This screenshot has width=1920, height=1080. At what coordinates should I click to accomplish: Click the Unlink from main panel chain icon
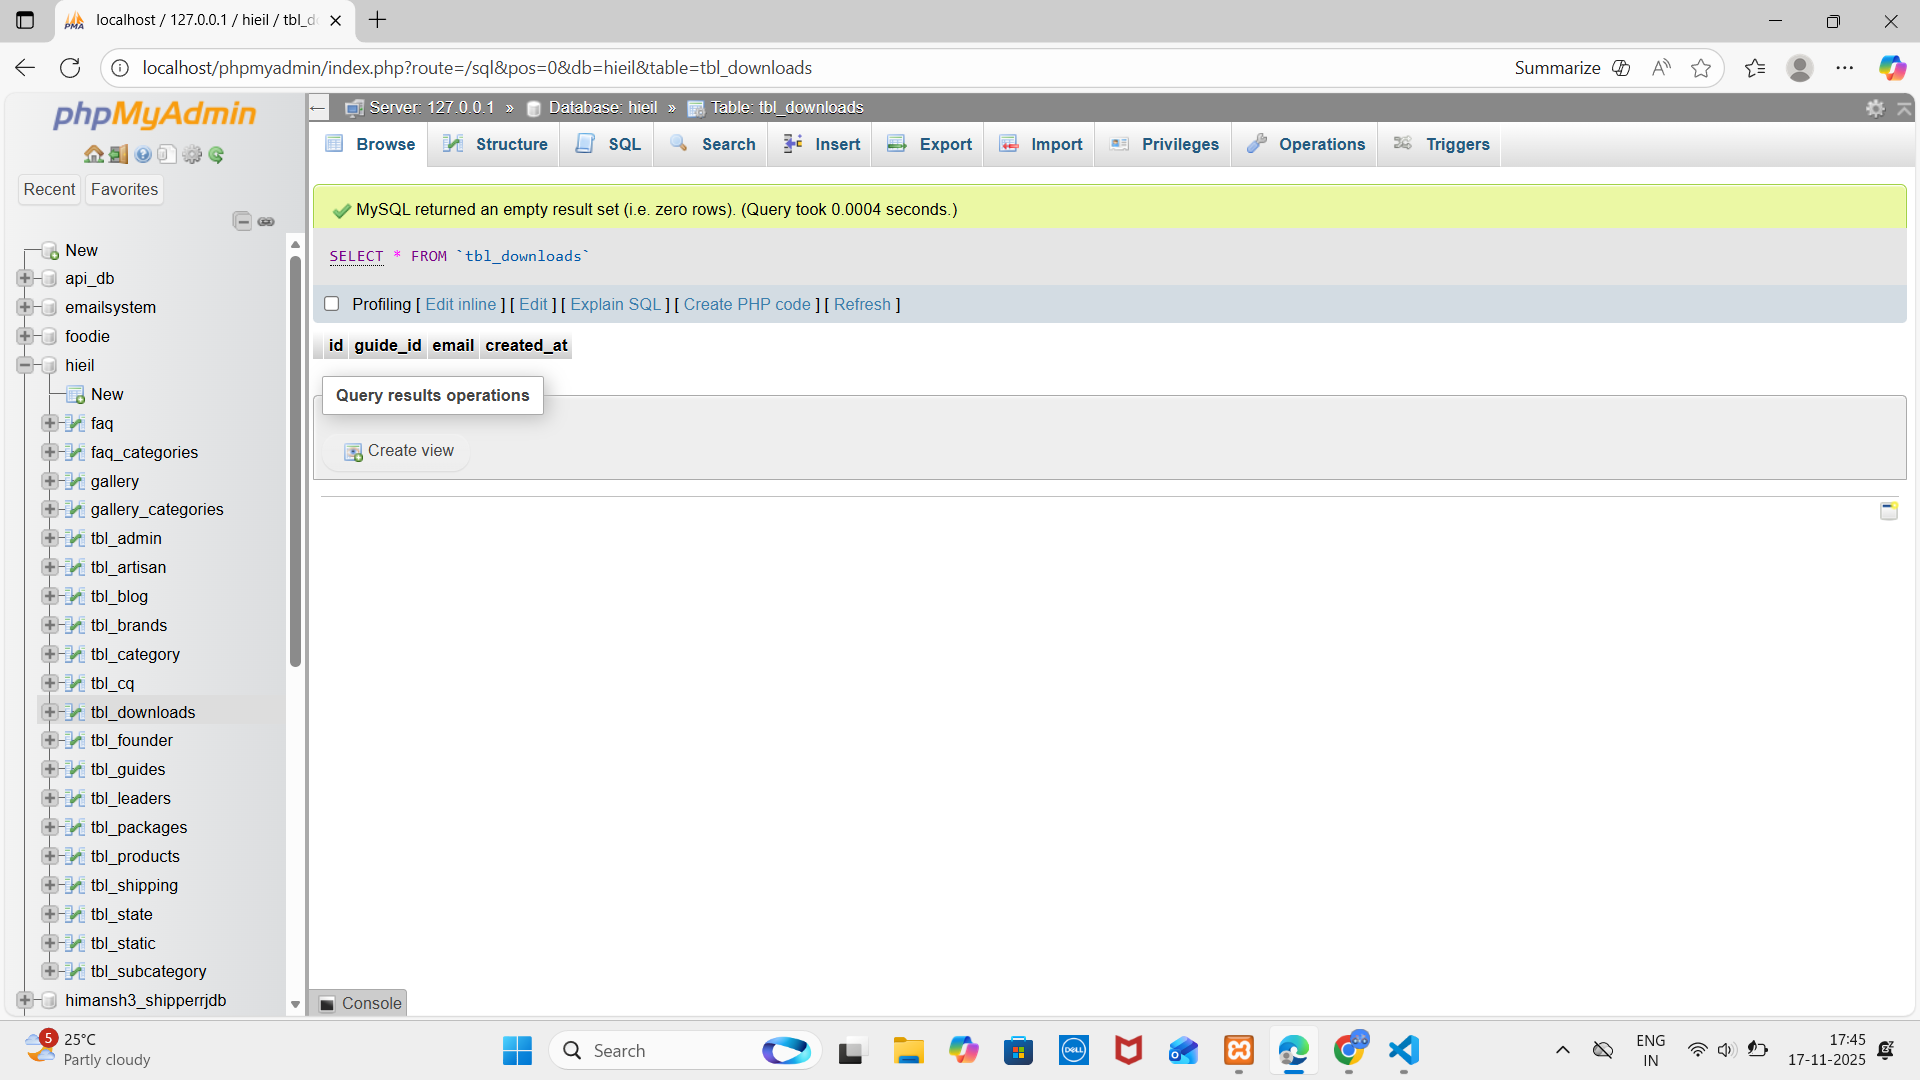click(266, 221)
